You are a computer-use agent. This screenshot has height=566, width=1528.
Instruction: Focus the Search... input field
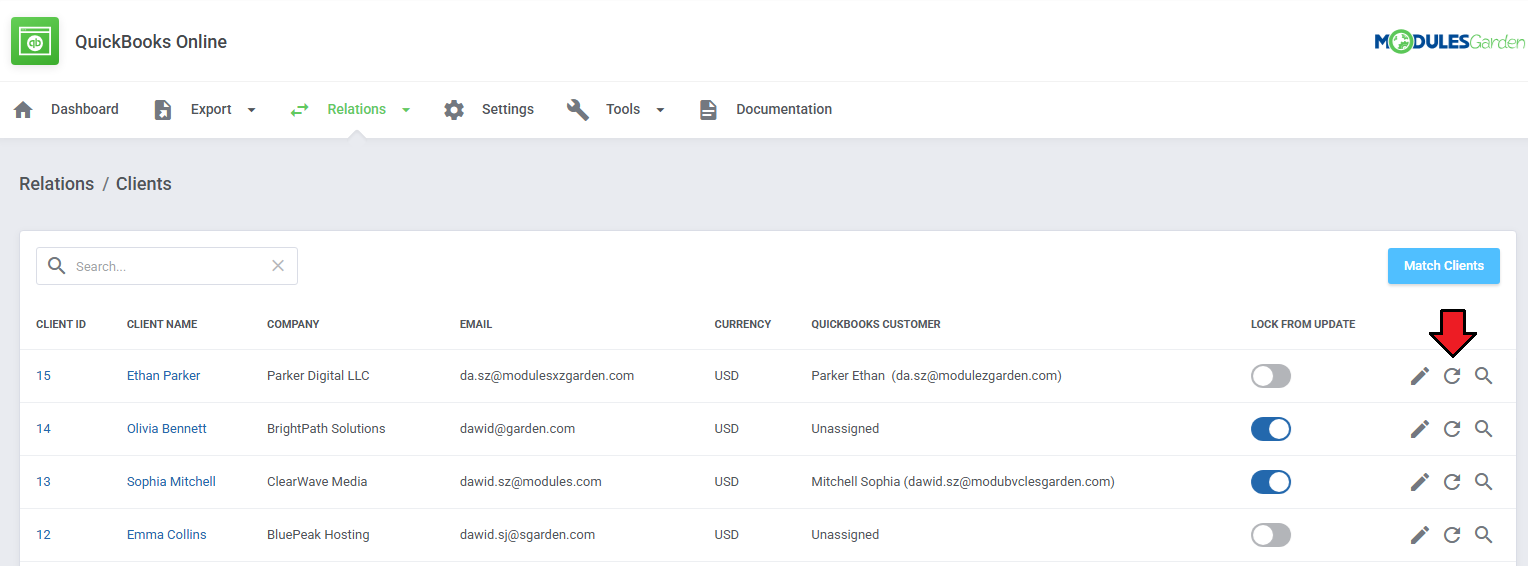point(167,266)
